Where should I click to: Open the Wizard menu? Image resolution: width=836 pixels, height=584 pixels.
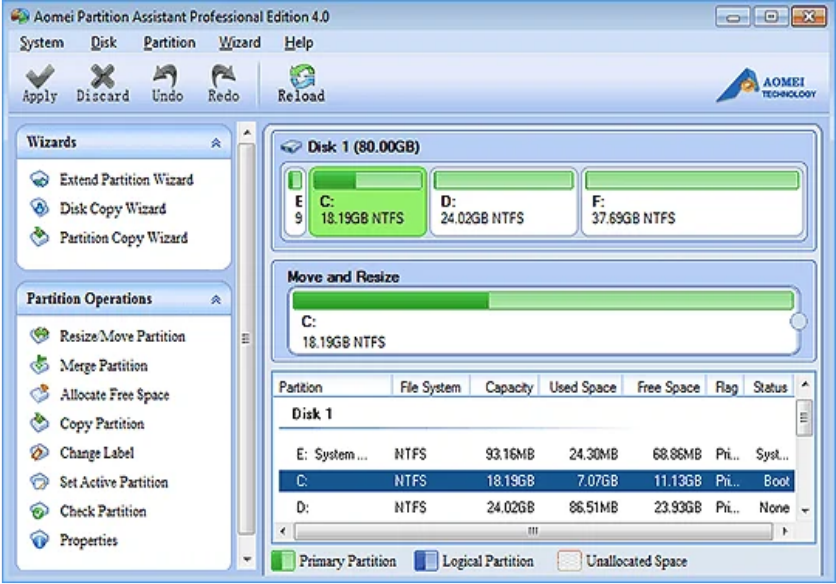(240, 43)
